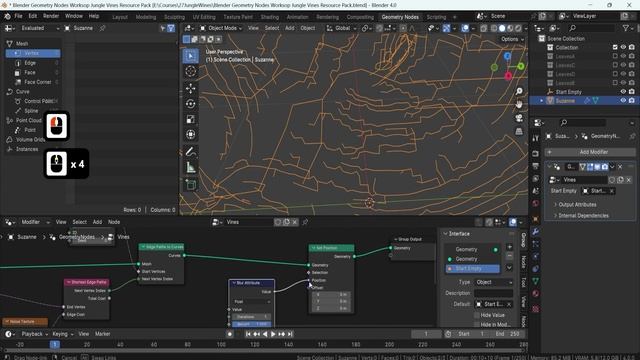Enable the Hide Value checkbox

[477, 316]
